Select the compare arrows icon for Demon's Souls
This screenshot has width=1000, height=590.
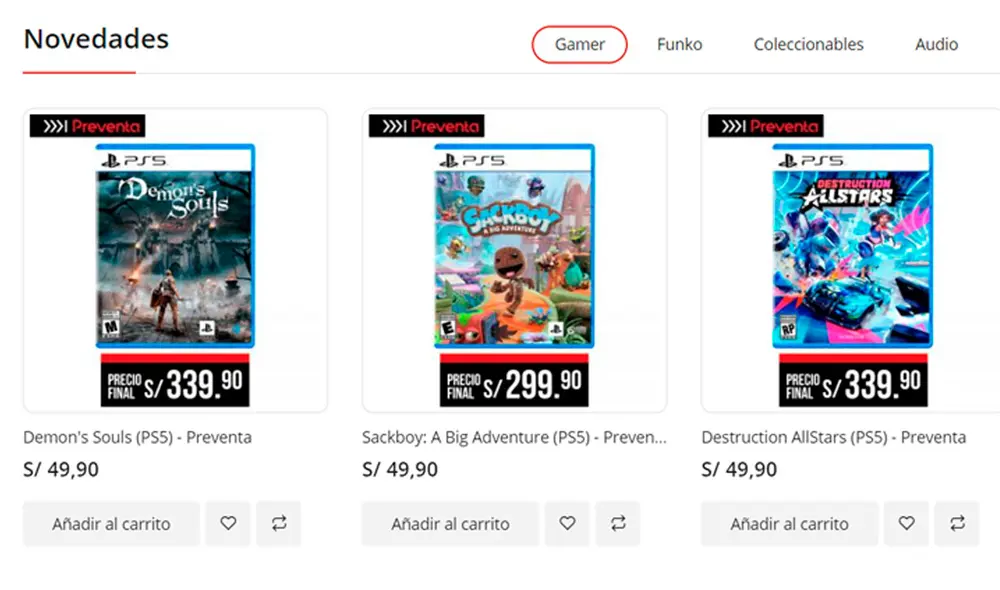click(278, 523)
